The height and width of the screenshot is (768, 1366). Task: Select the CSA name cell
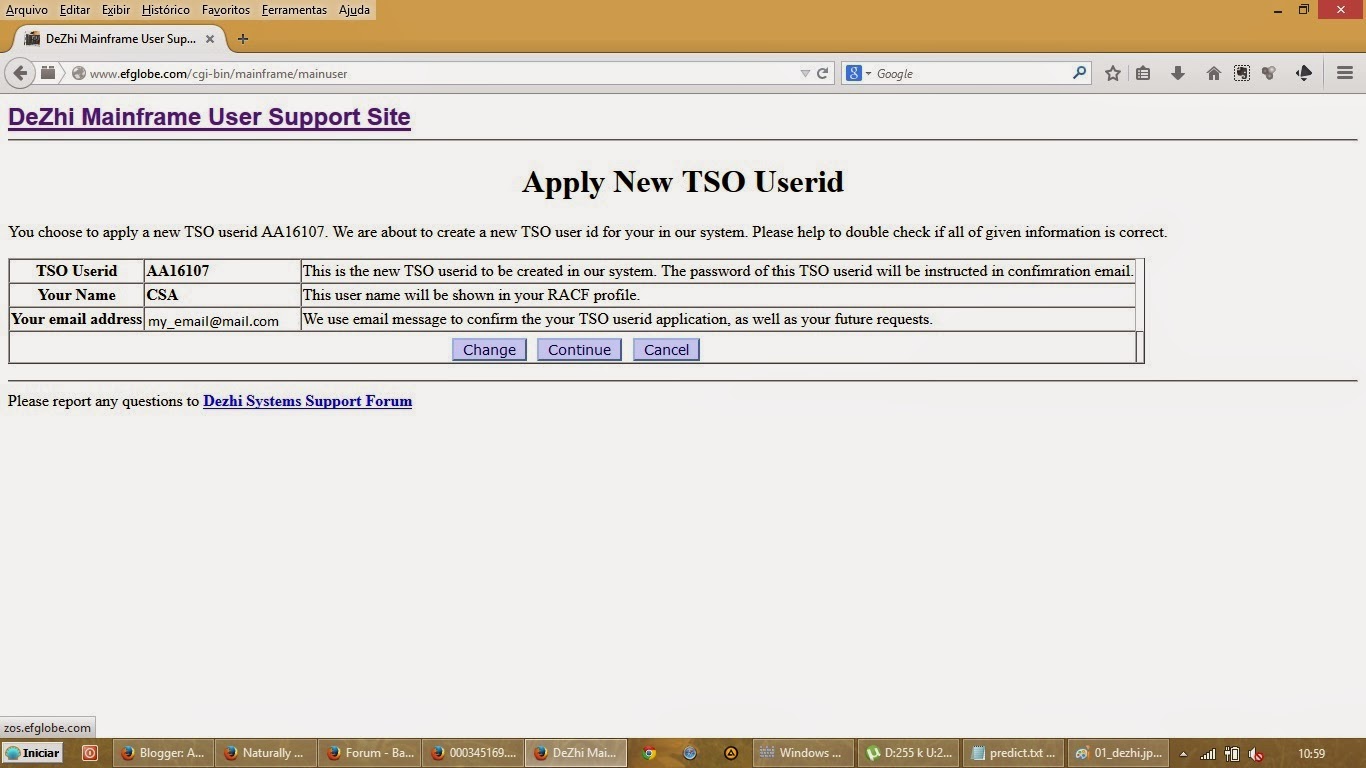(x=222, y=295)
